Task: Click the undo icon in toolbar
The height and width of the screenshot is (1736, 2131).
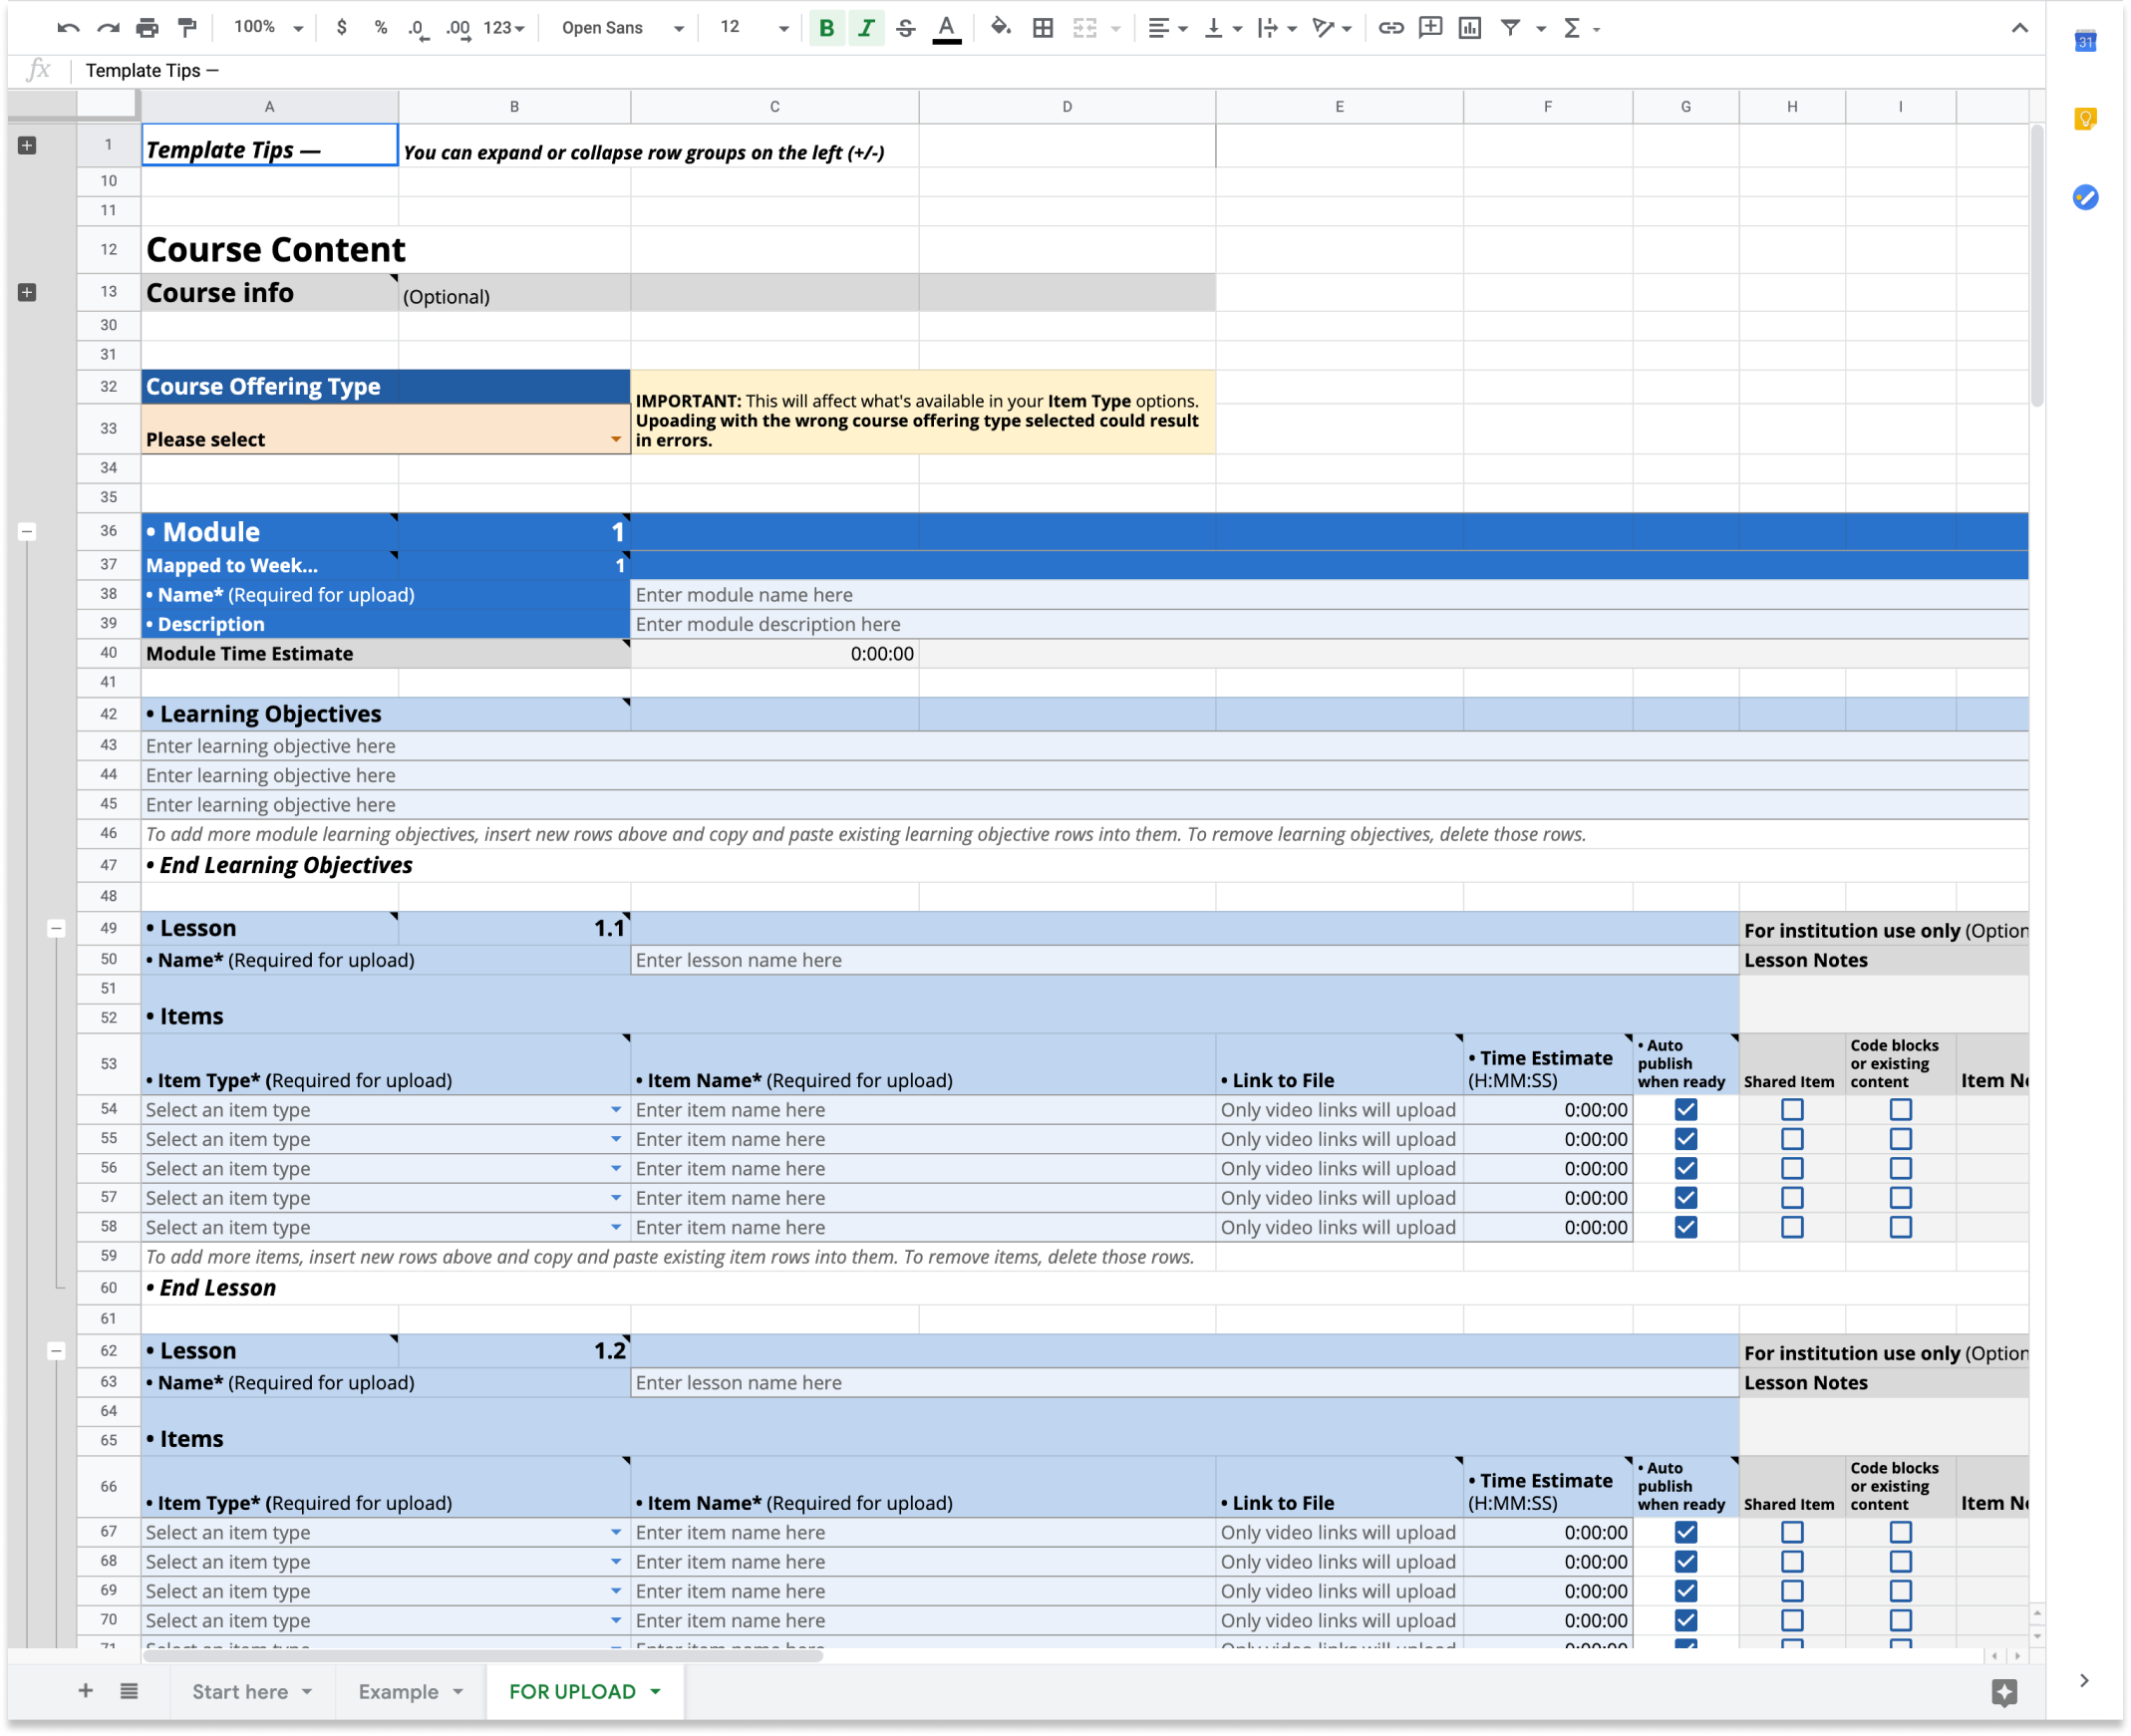Action: tap(68, 28)
